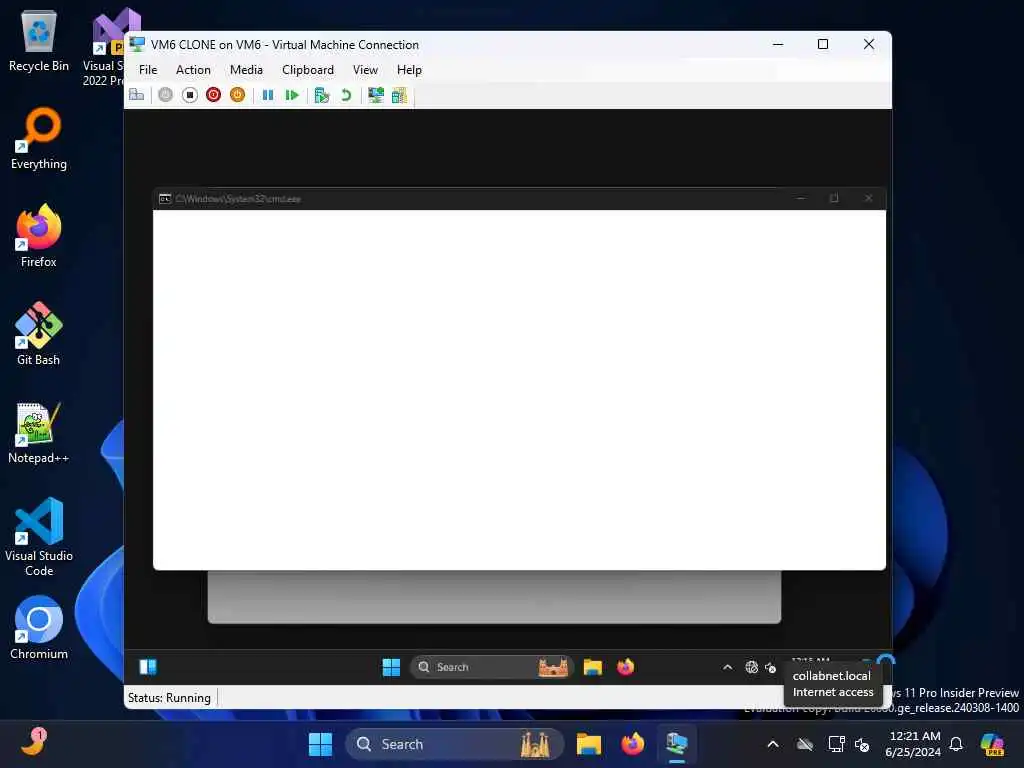Viewport: 1024px width, 768px height.
Task: Open the host widgets icon with badge
Action: [x=33, y=743]
